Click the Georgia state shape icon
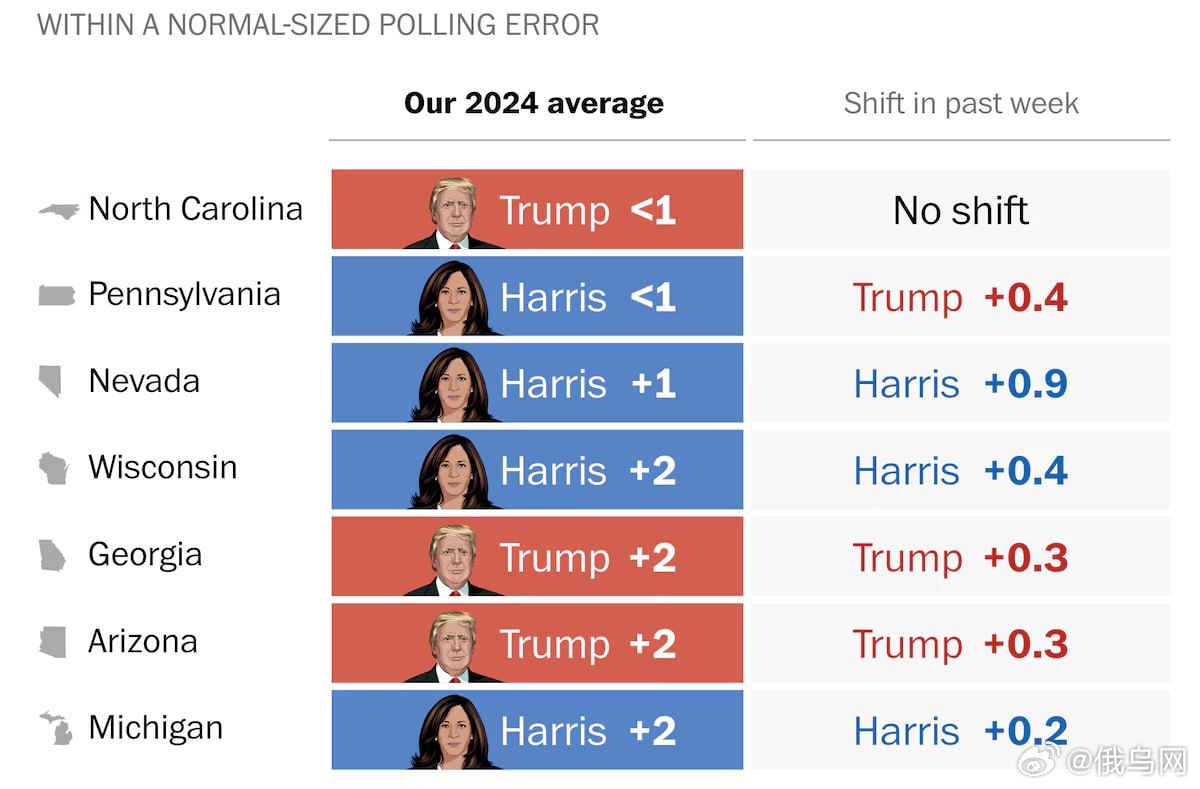The width and height of the screenshot is (1200, 789). [x=52, y=555]
